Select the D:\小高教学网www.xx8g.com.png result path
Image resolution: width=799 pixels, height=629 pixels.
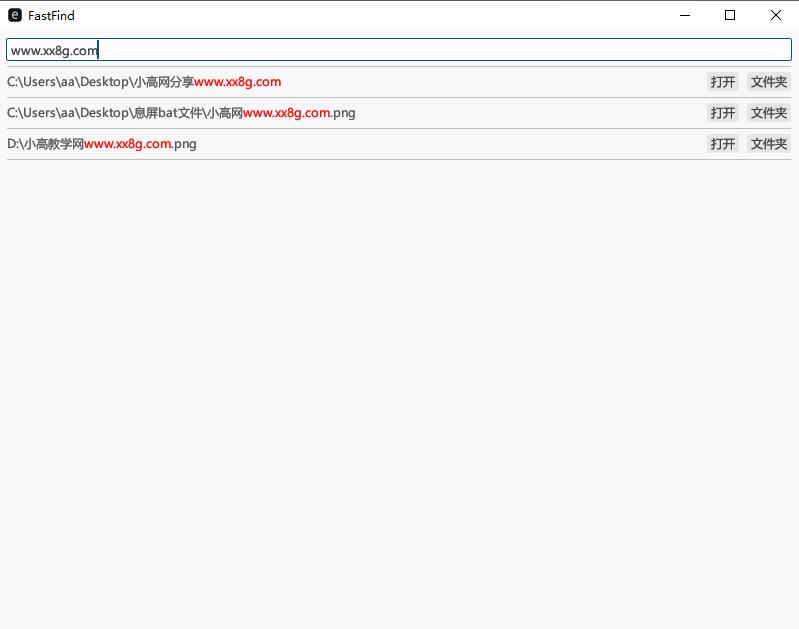click(101, 144)
